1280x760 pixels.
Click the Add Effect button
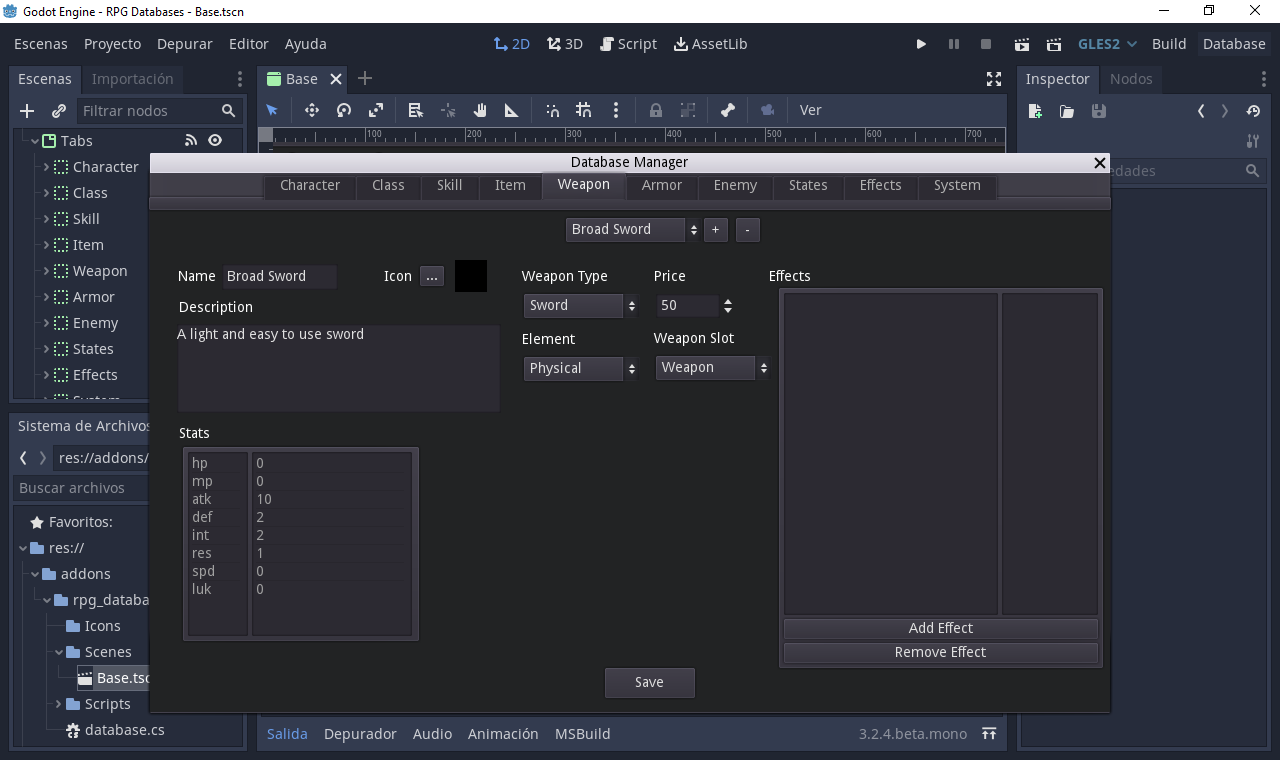941,629
